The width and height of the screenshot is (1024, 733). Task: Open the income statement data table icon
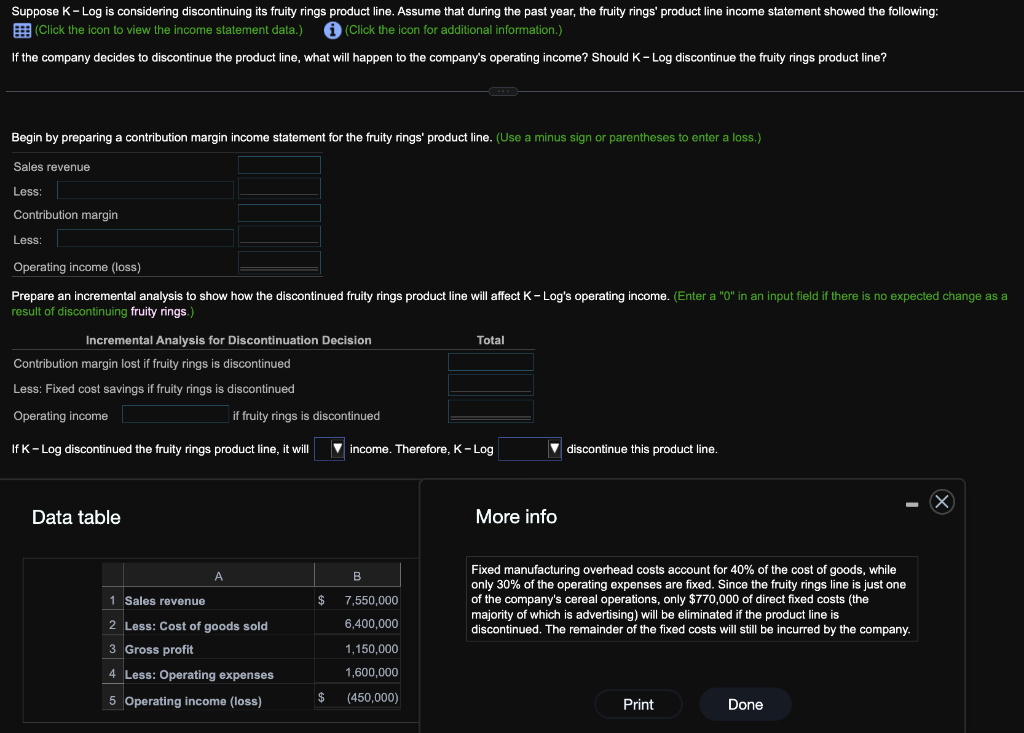click(x=22, y=31)
